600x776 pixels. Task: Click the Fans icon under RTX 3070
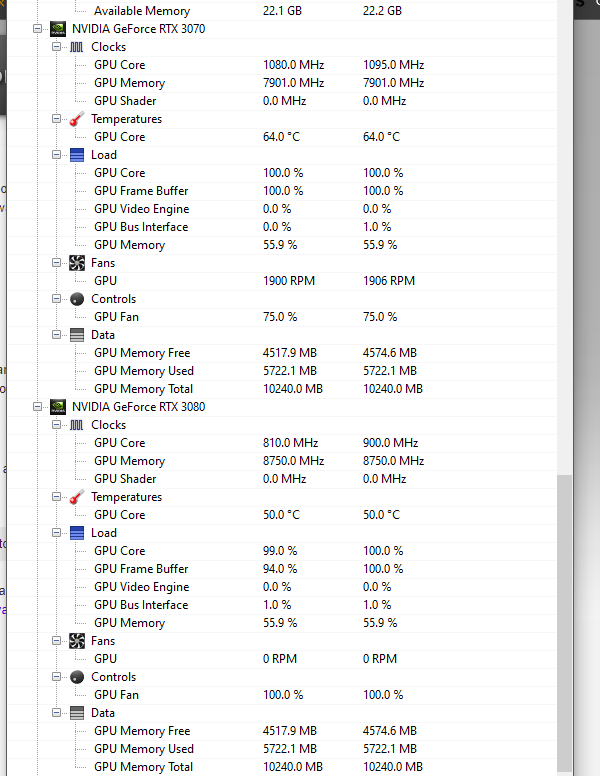(77, 263)
